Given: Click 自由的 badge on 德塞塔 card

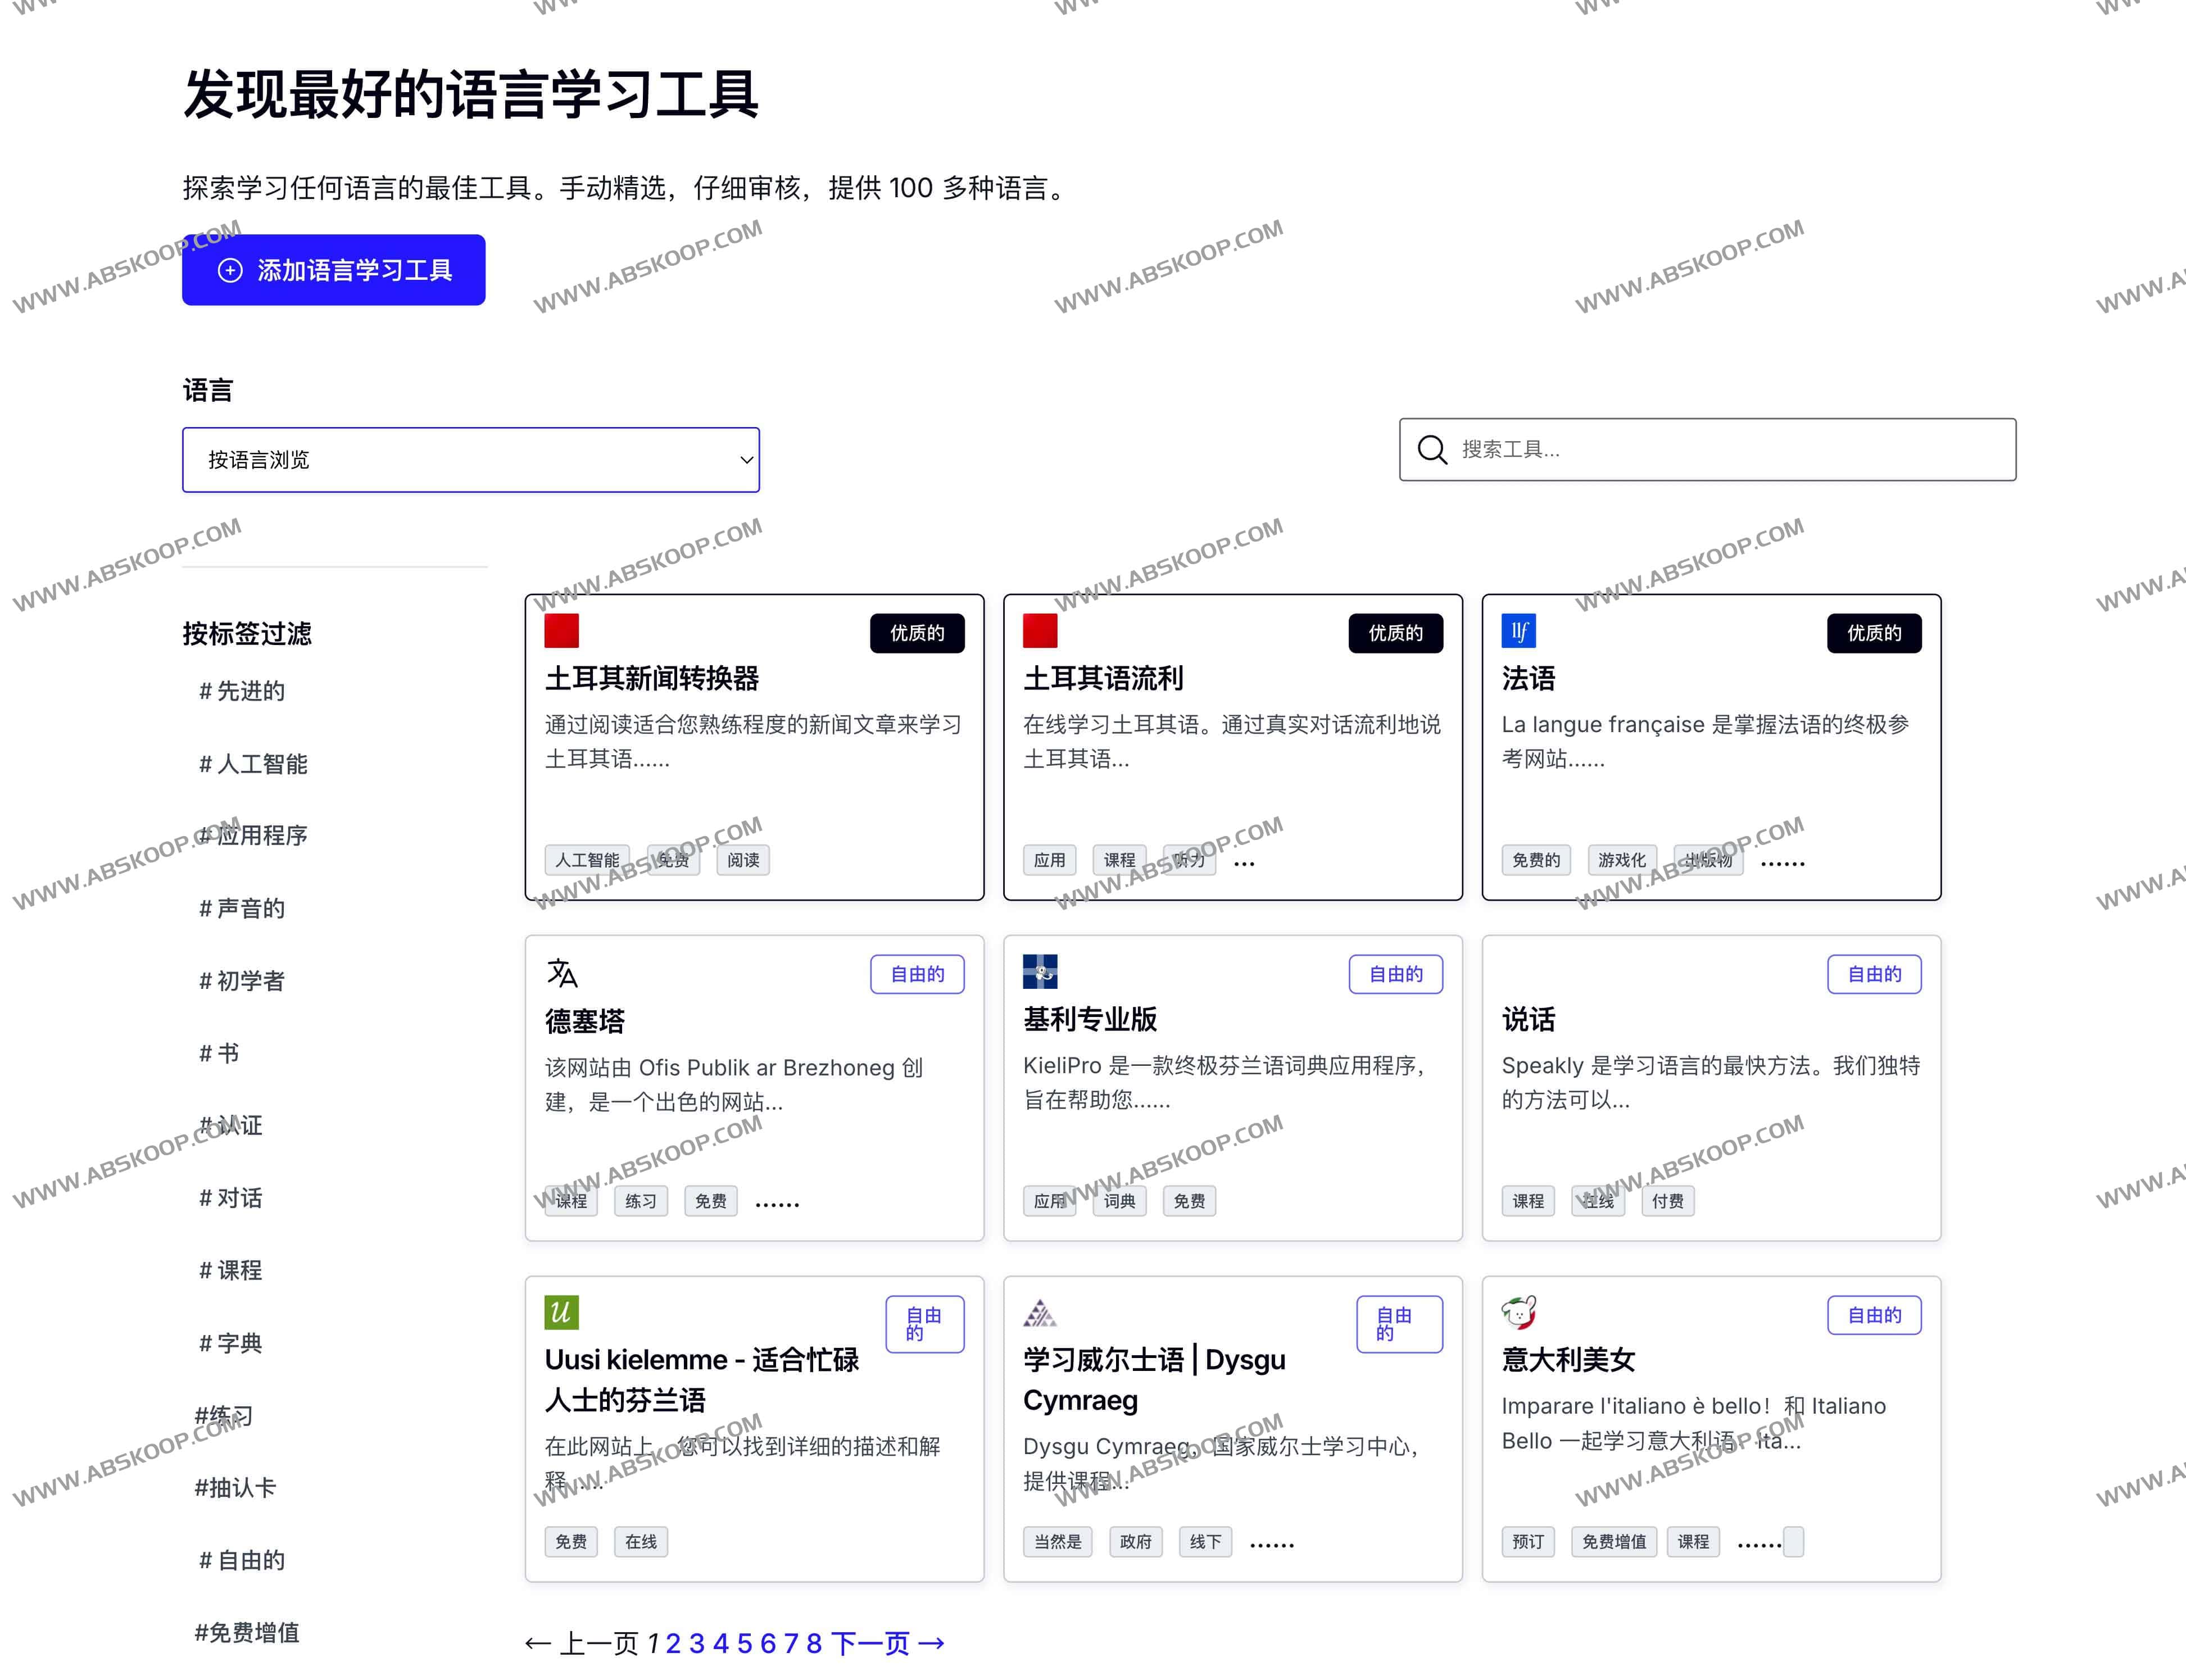Looking at the screenshot, I should coord(917,974).
